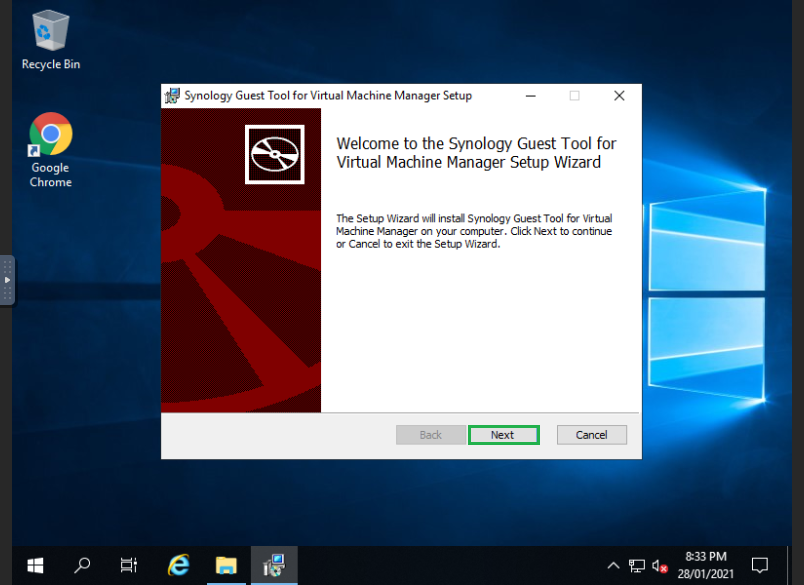Launch Google Chrome from the desktop
Screen dimensions: 804x585
pos(51,150)
